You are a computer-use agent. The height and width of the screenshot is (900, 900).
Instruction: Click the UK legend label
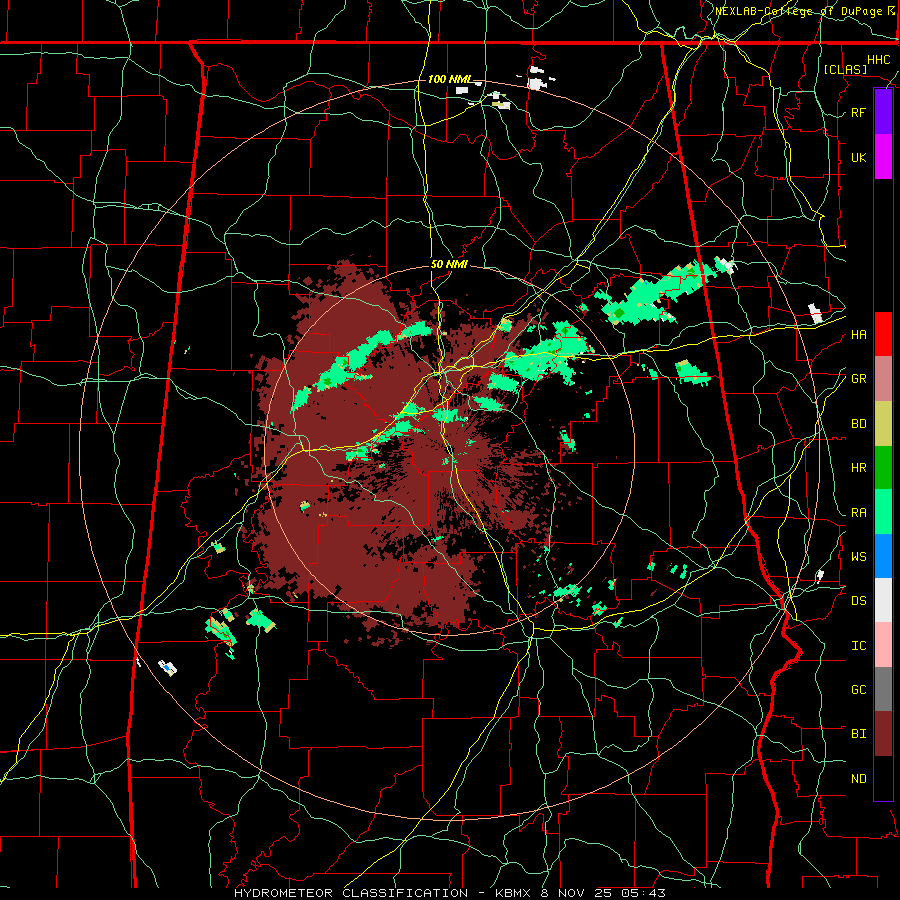tap(858, 157)
